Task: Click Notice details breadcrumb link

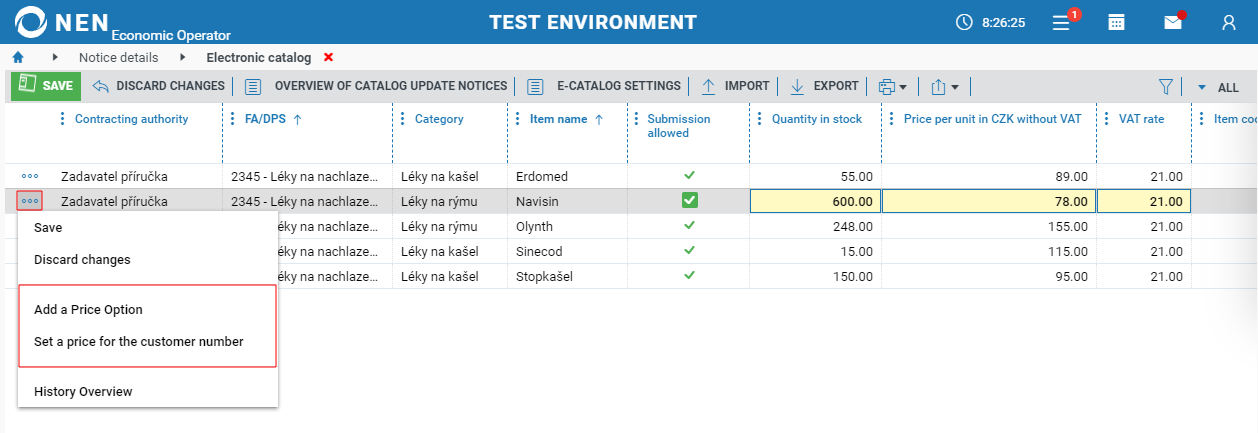Action: click(118, 58)
